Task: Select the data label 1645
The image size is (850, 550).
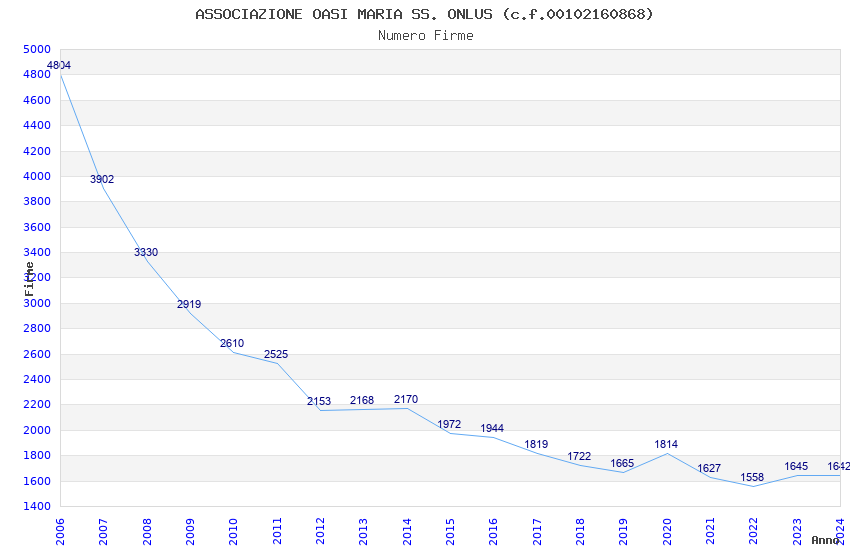Action: [x=796, y=466]
